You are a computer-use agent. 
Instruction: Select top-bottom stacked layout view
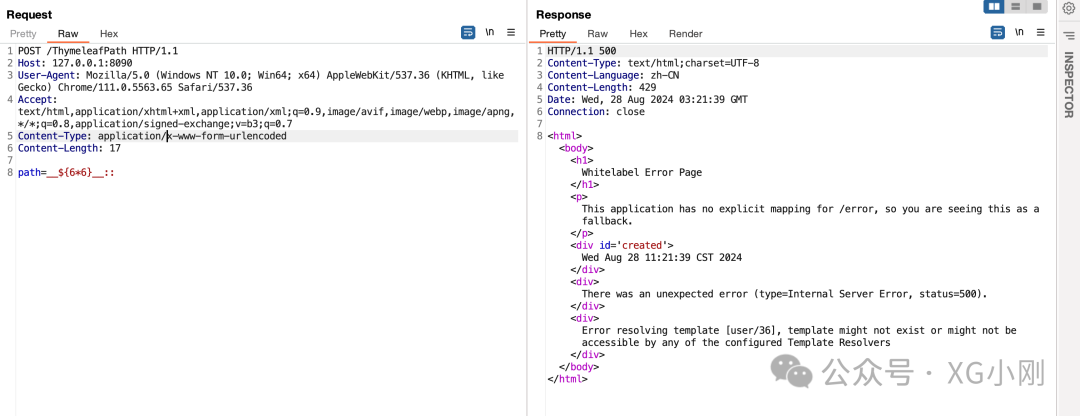click(x=1015, y=6)
